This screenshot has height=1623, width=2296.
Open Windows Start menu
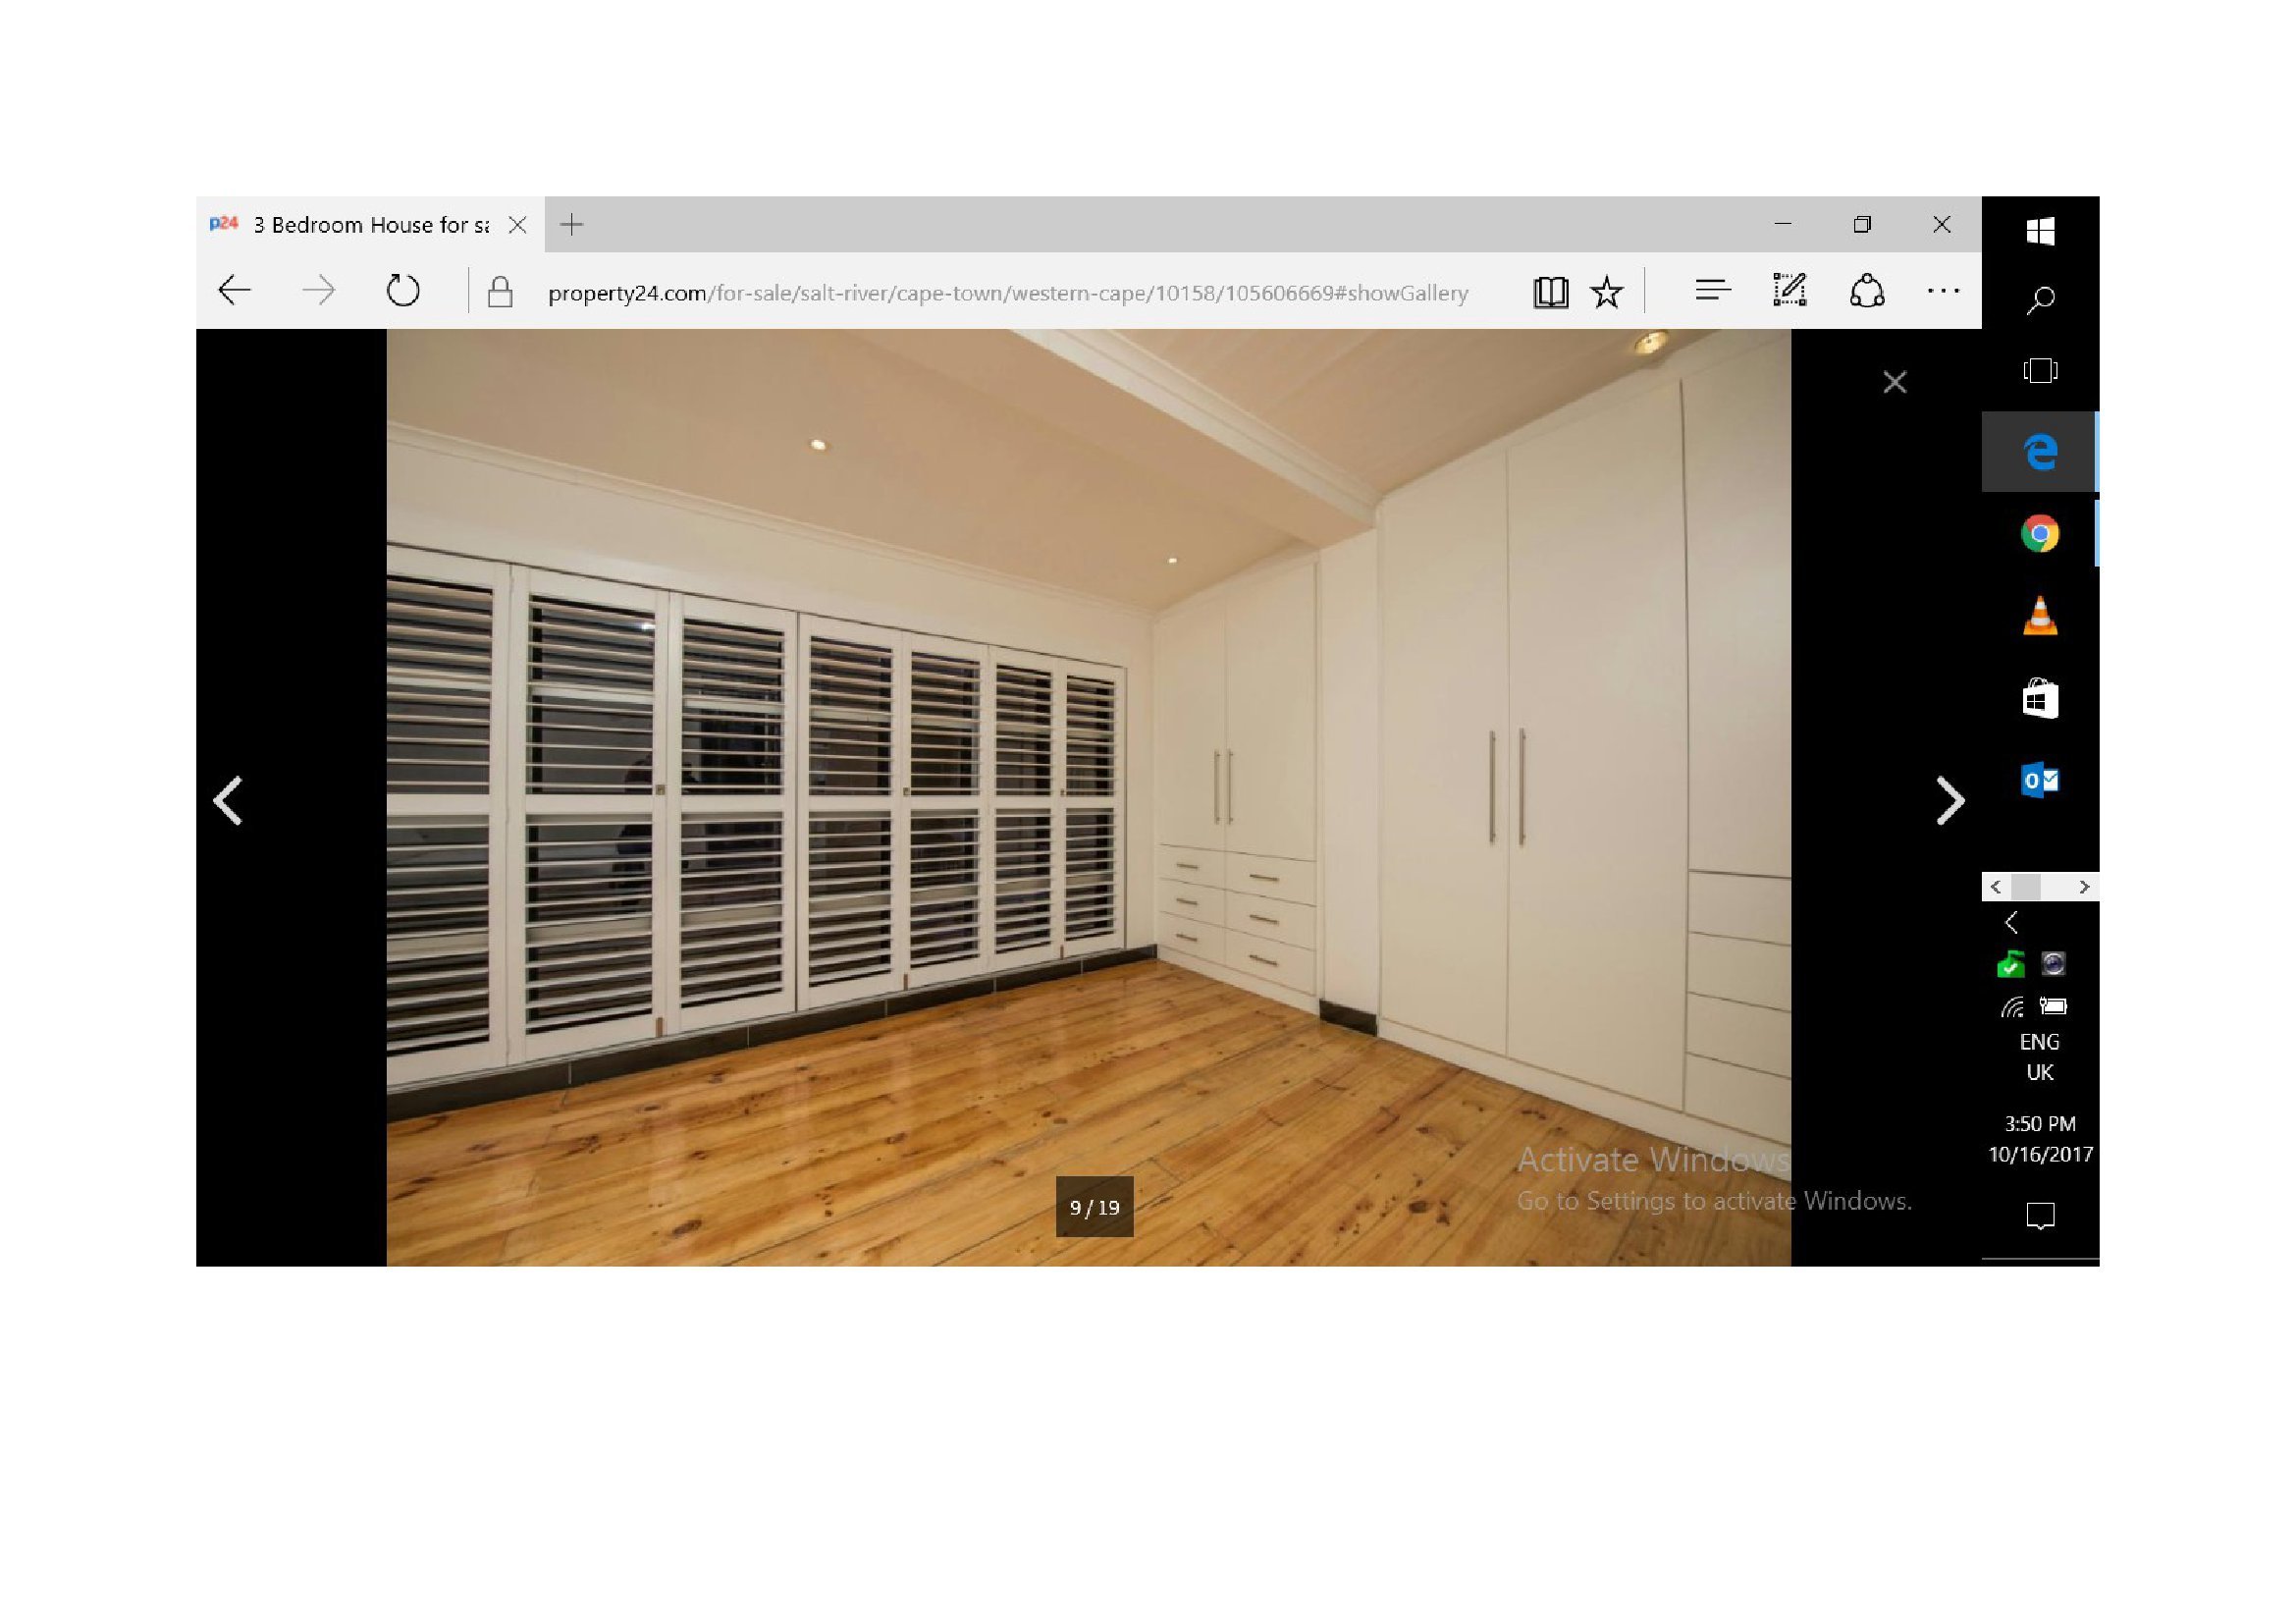2040,232
